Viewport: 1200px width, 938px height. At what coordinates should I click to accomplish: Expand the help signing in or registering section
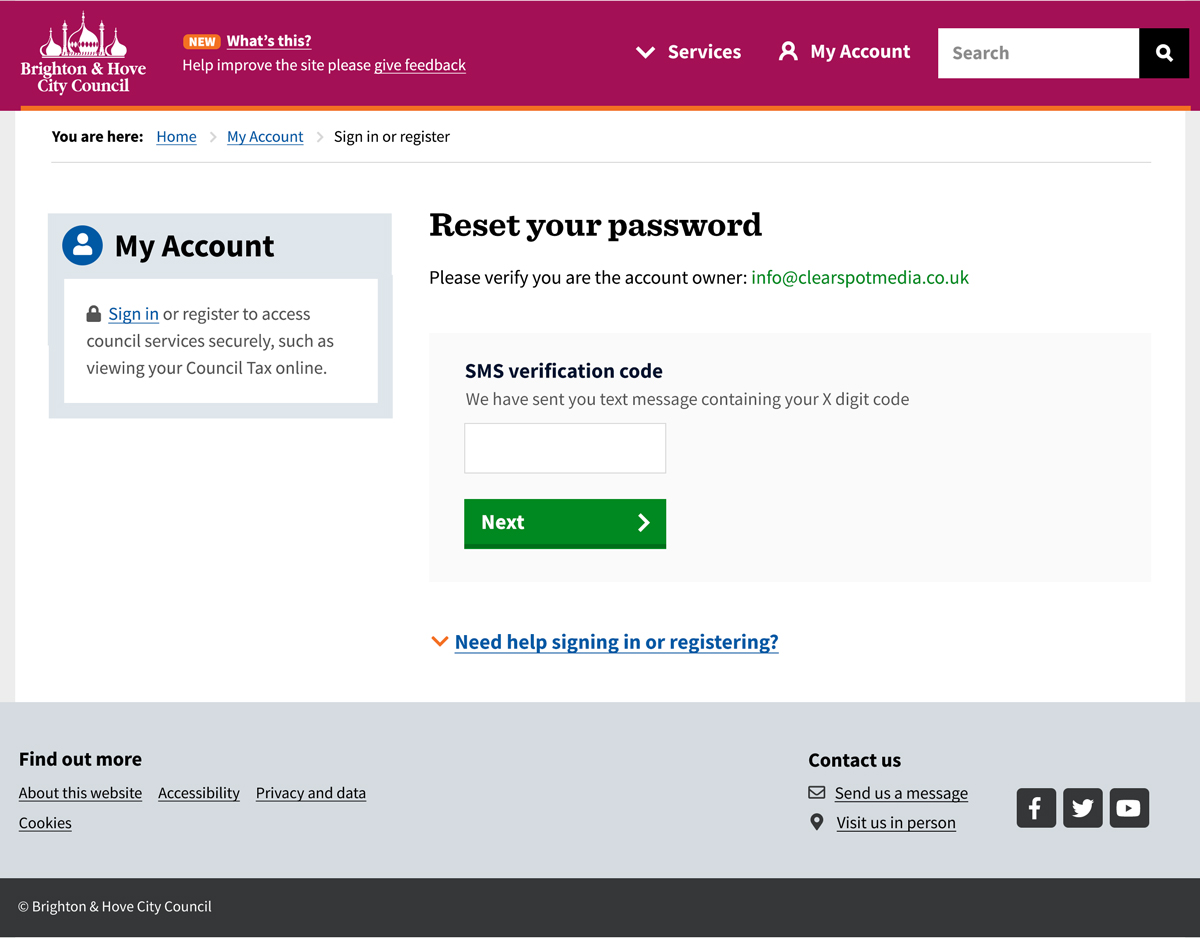pyautogui.click(x=616, y=642)
